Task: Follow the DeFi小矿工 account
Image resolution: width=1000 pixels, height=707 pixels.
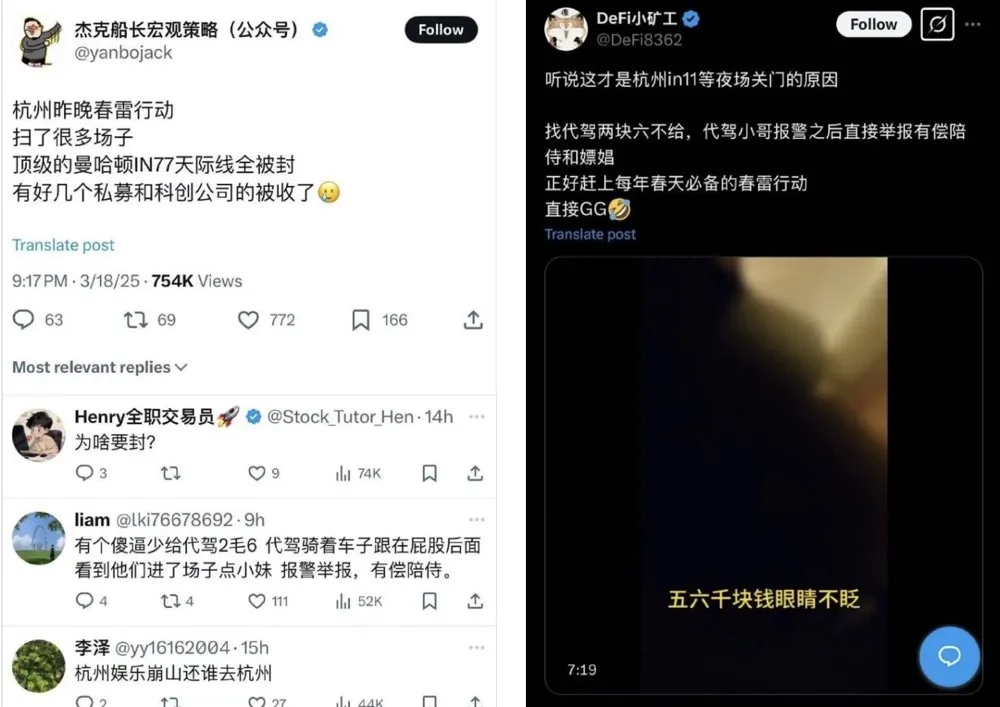Action: pyautogui.click(x=873, y=24)
